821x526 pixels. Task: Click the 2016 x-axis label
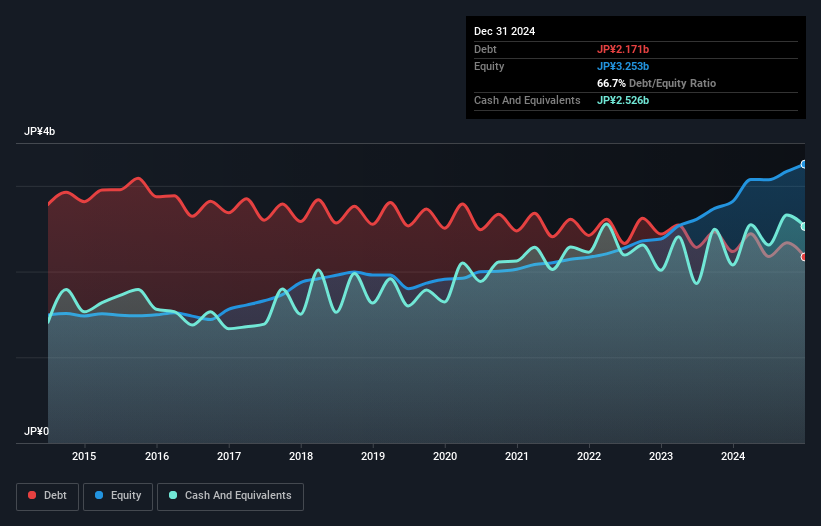[157, 456]
